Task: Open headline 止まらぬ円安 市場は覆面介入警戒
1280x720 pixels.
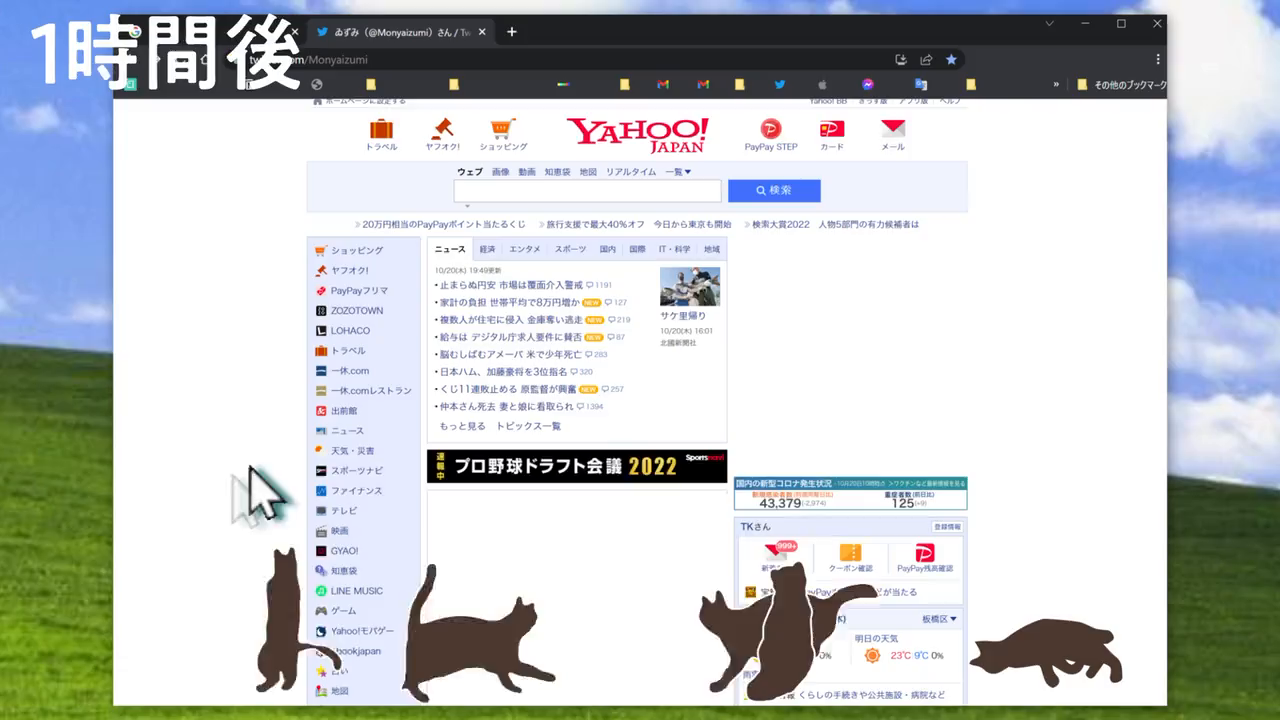Action: [x=511, y=285]
